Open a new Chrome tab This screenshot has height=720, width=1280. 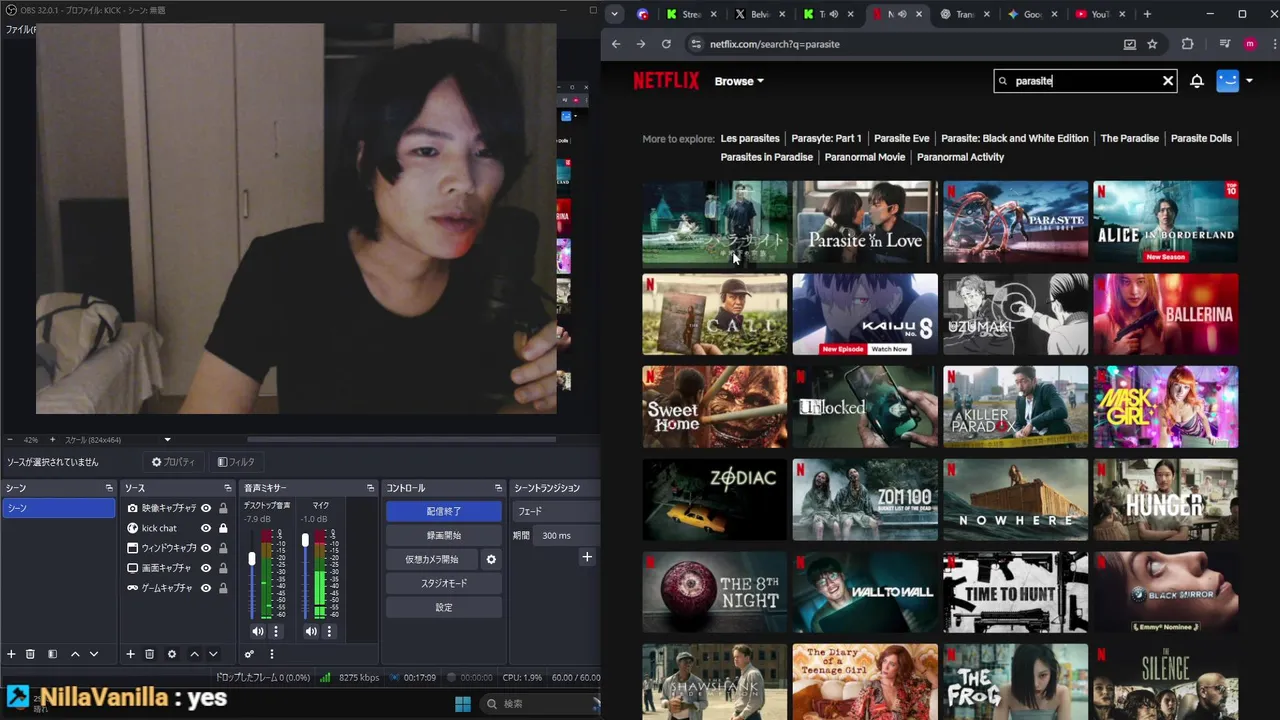[1147, 14]
